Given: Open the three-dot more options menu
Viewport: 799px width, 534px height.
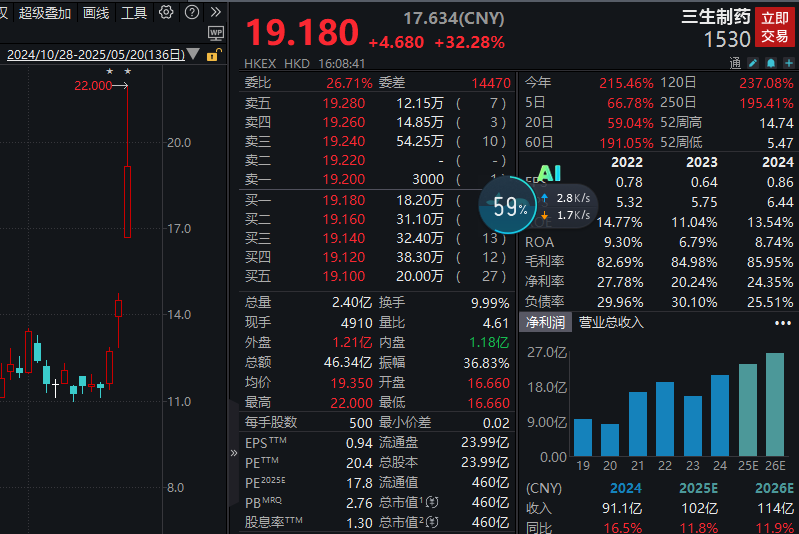Looking at the screenshot, I should point(782,323).
